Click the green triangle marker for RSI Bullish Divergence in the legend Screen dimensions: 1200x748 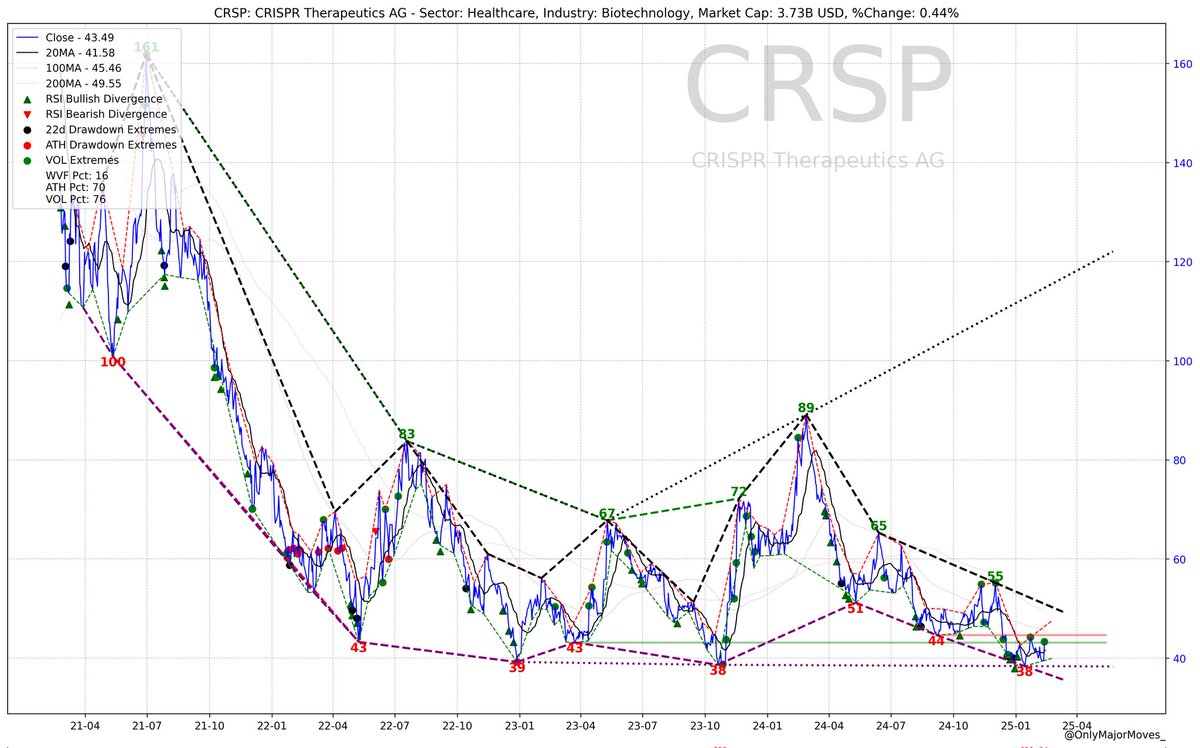tap(28, 97)
